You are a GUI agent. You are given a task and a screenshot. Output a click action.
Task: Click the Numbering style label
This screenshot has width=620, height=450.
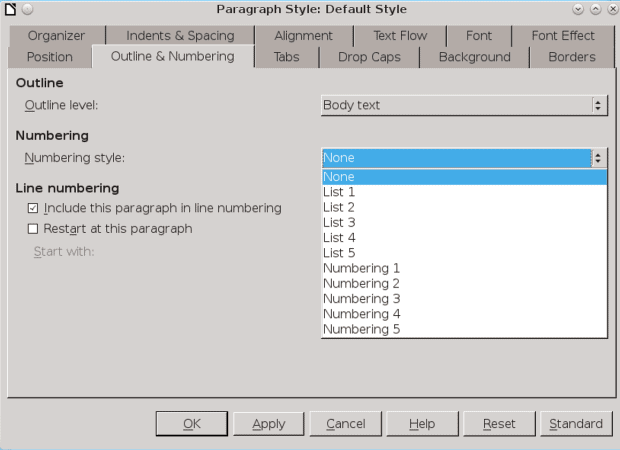click(75, 158)
